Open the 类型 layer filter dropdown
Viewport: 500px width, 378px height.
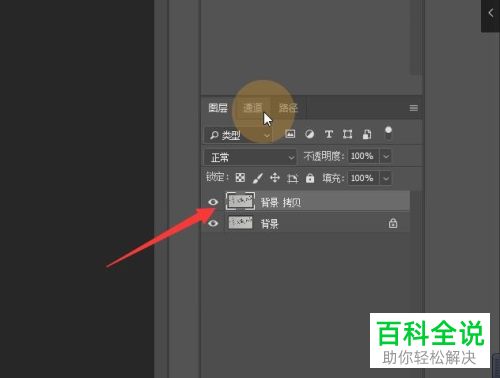click(x=239, y=135)
